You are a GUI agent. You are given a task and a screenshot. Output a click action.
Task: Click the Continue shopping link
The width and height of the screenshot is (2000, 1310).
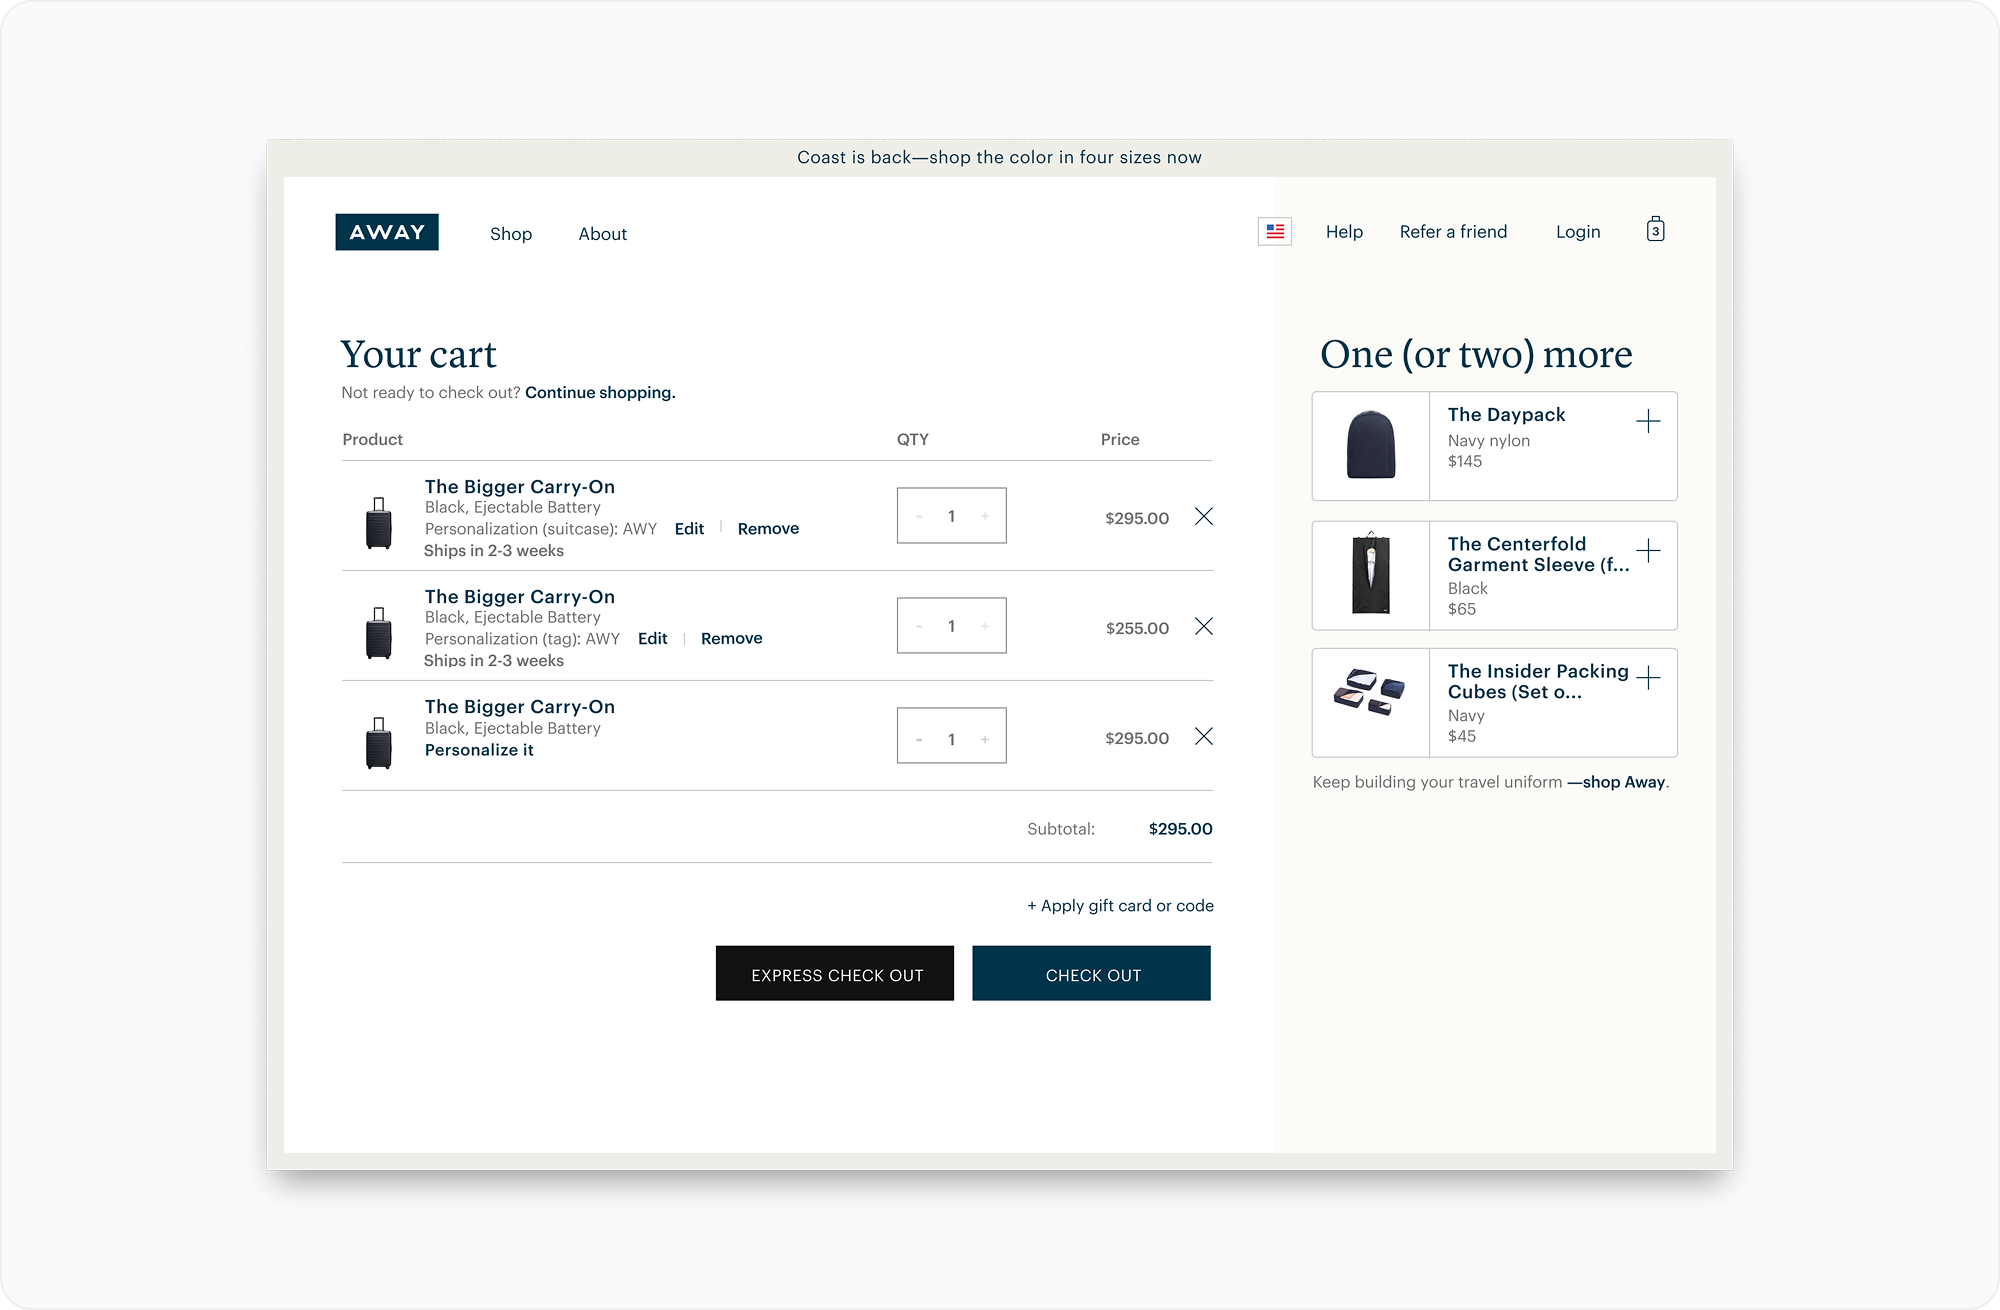(x=600, y=392)
